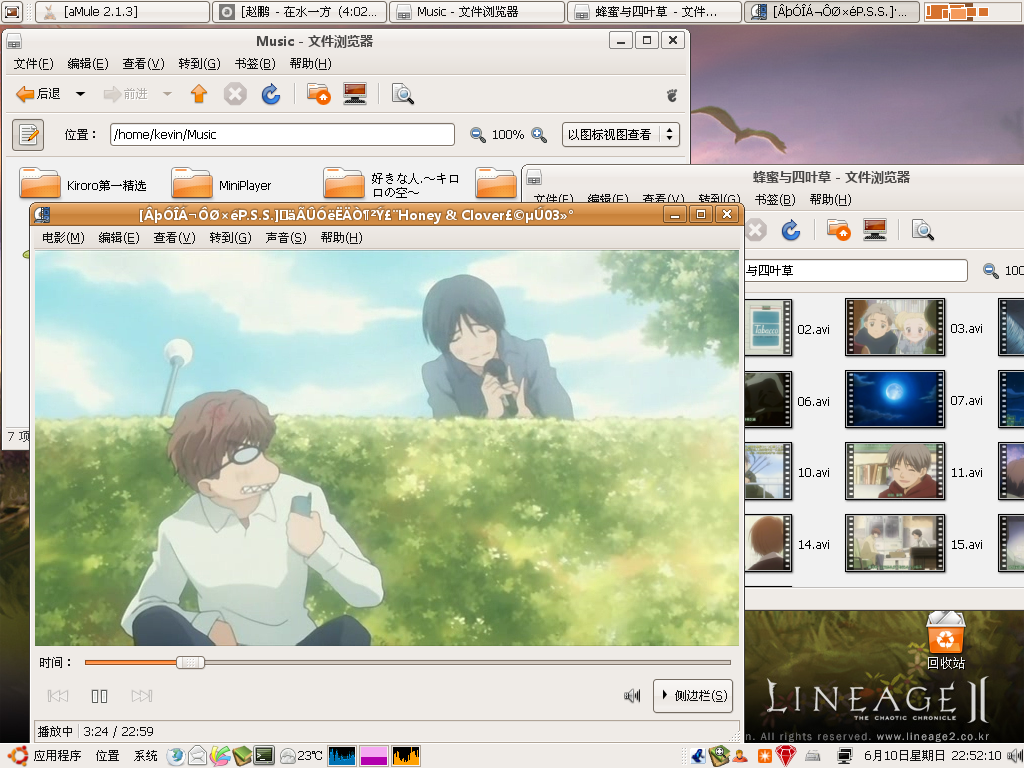This screenshot has height=768, width=1024.
Task: Select the 11.avi video thumbnail
Action: (x=895, y=471)
